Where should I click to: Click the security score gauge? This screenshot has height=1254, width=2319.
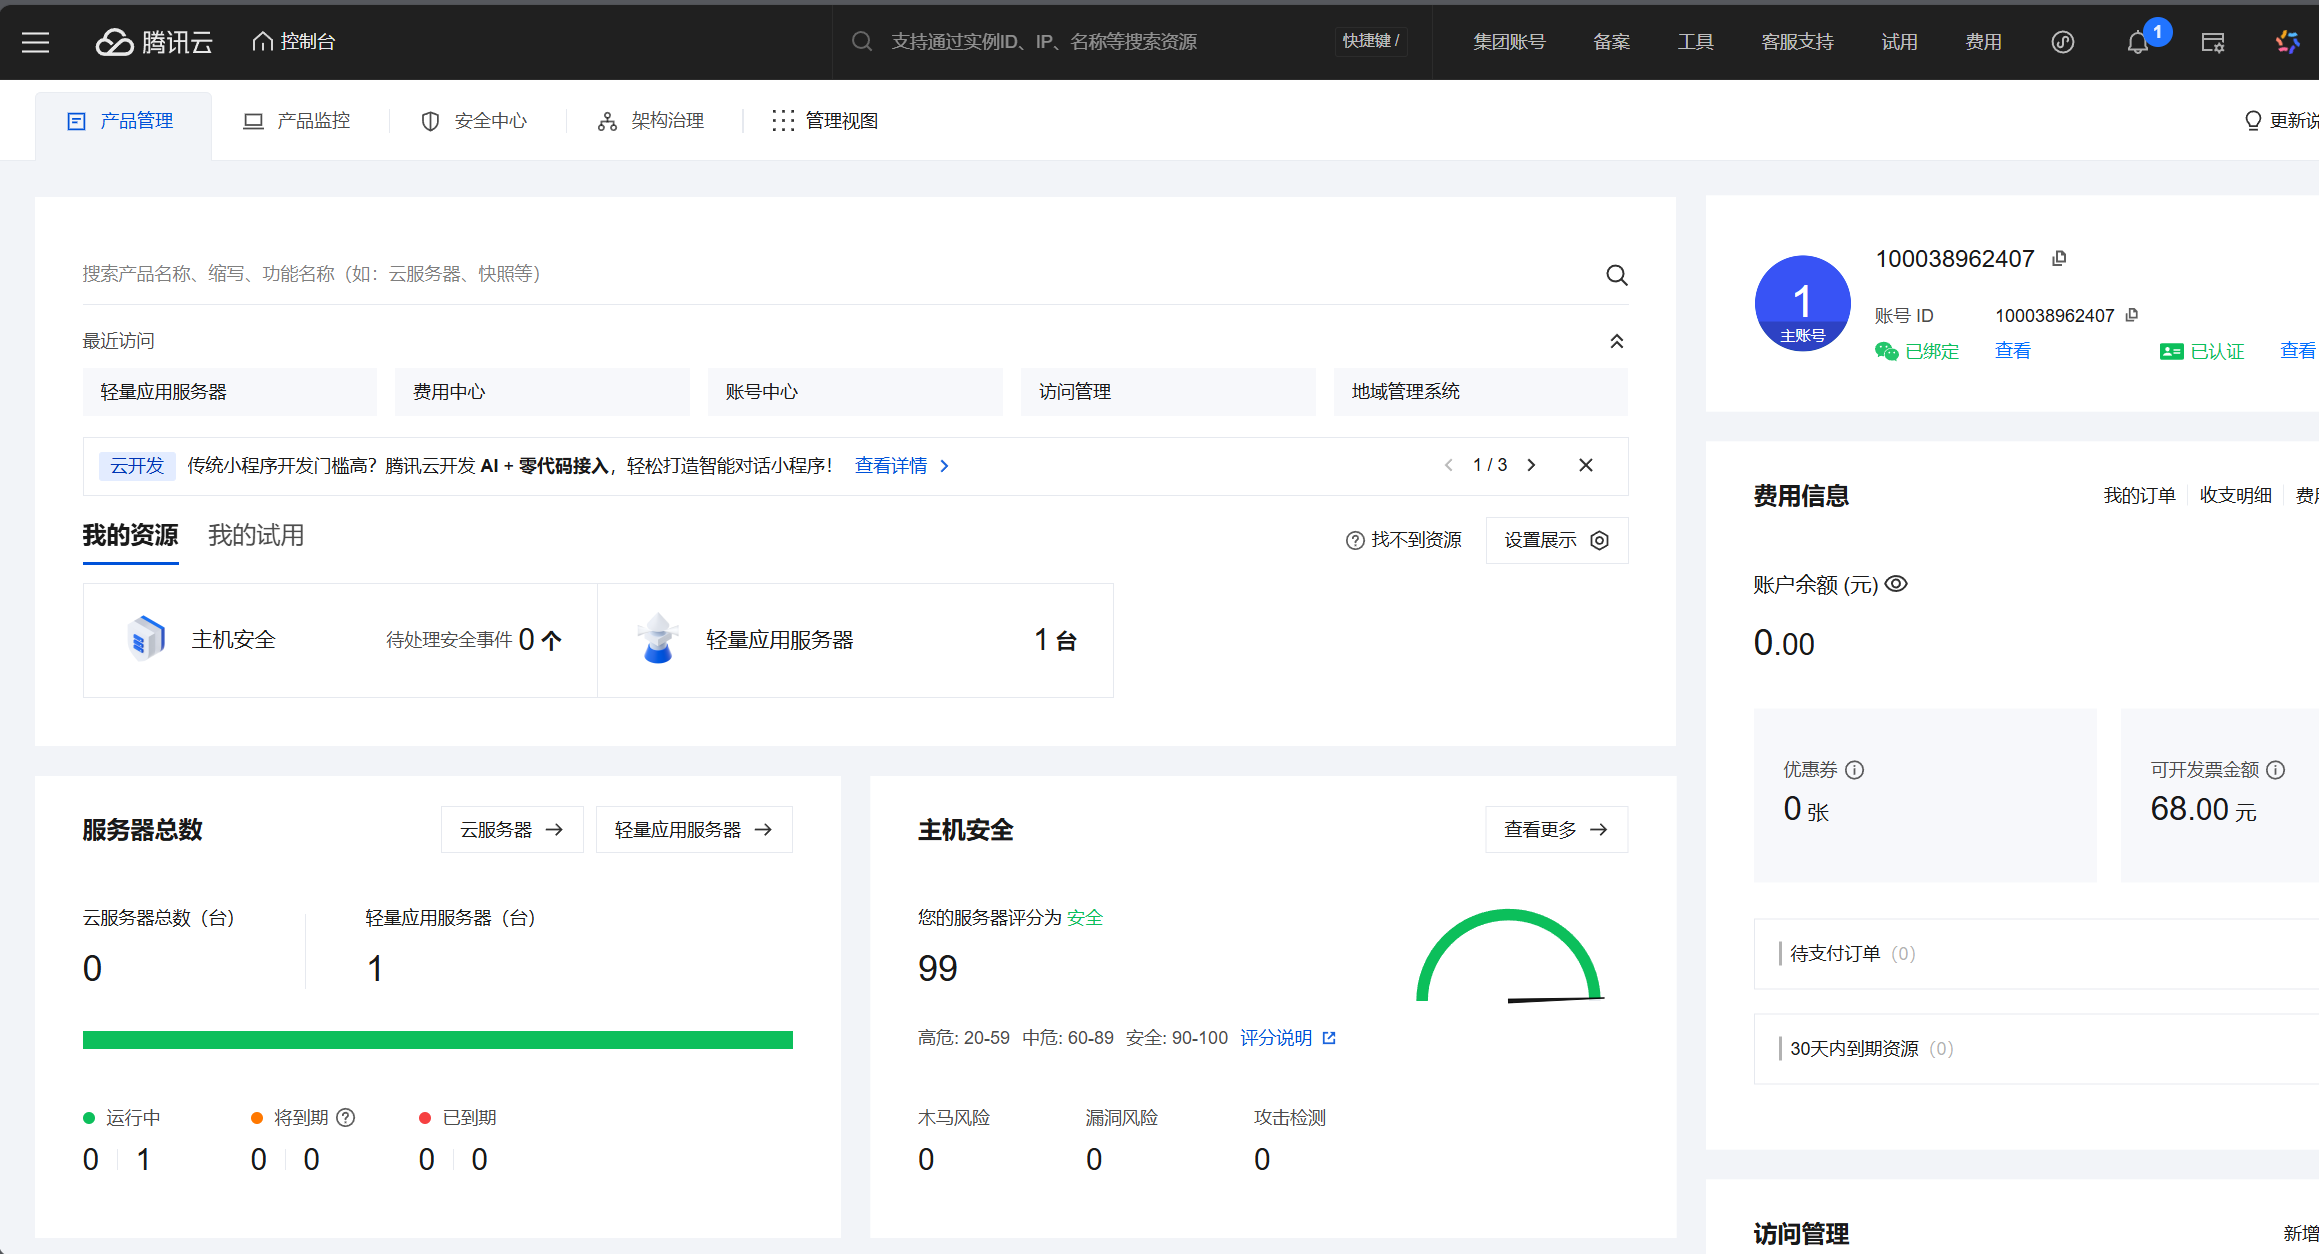click(x=1510, y=955)
